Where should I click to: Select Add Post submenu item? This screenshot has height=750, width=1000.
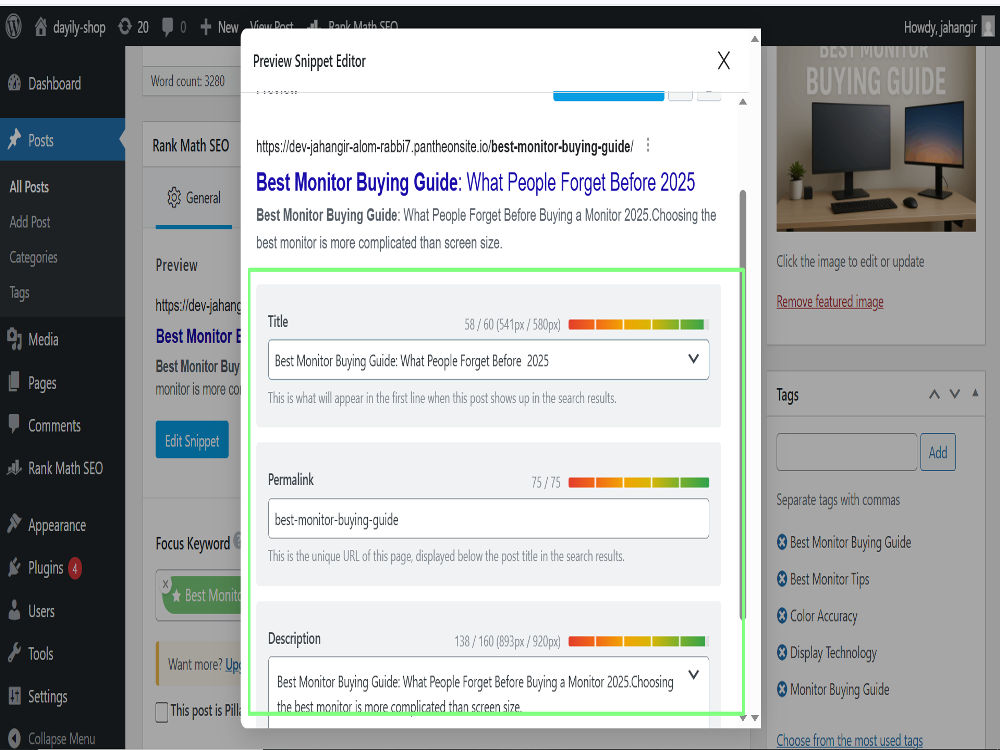30,222
